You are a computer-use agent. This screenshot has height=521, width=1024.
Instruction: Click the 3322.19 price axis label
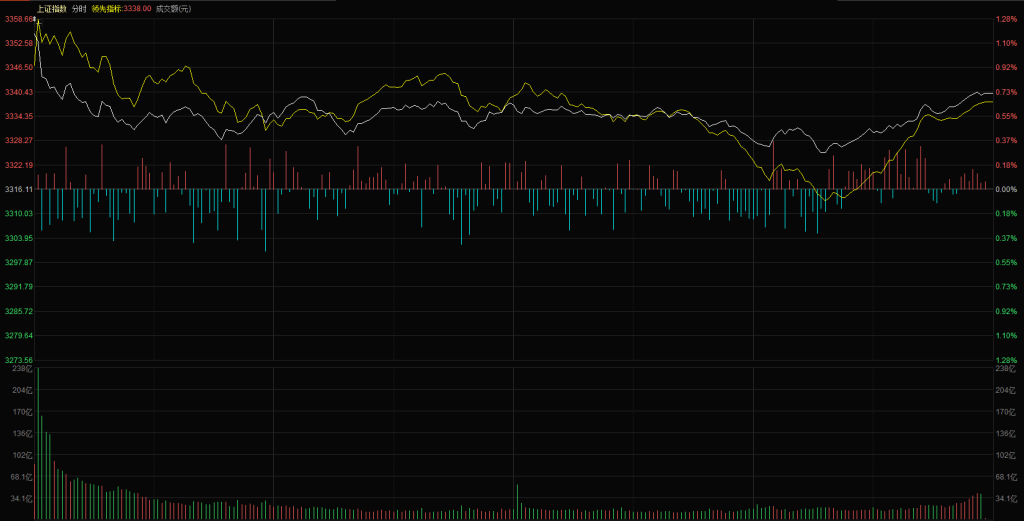tap(18, 165)
